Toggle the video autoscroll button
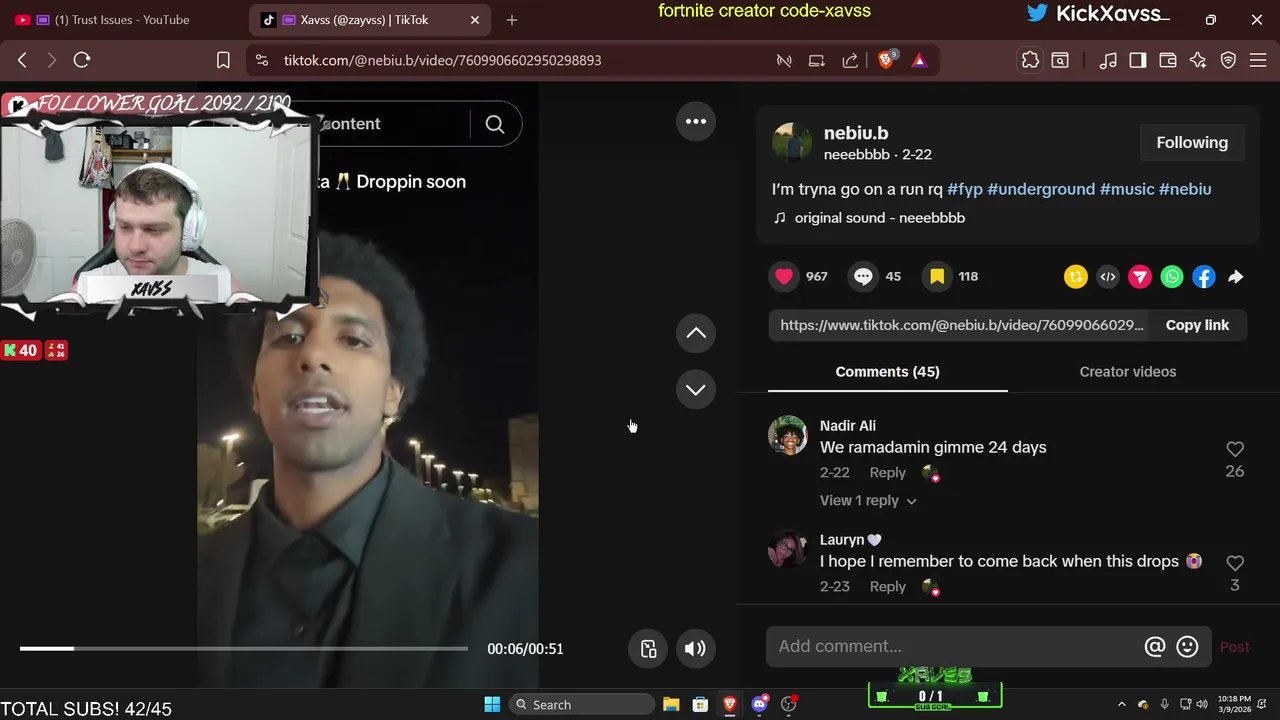This screenshot has width=1280, height=720. tap(649, 649)
